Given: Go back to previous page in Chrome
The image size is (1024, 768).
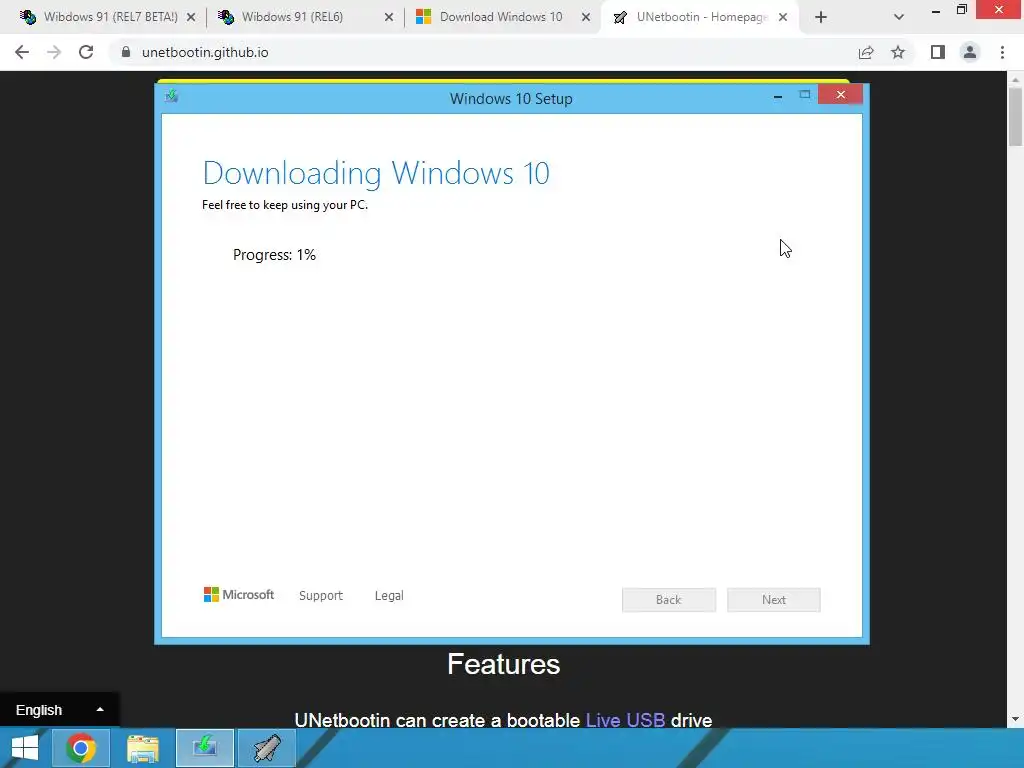Looking at the screenshot, I should [x=22, y=52].
